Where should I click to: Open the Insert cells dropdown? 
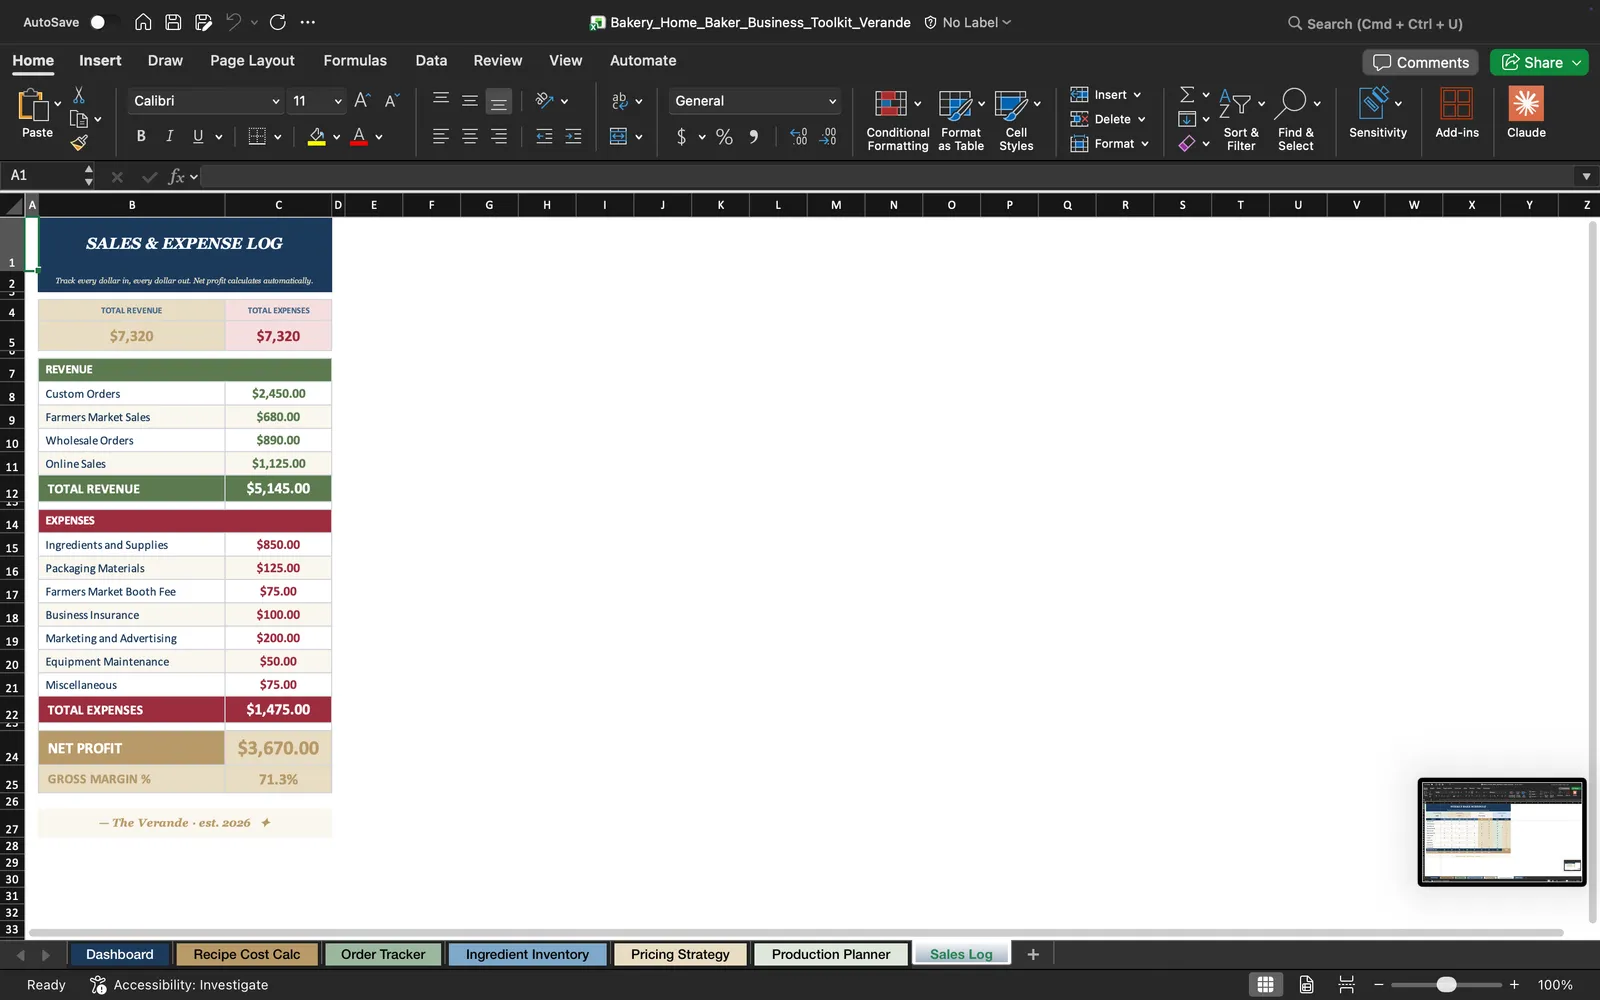[1105, 95]
